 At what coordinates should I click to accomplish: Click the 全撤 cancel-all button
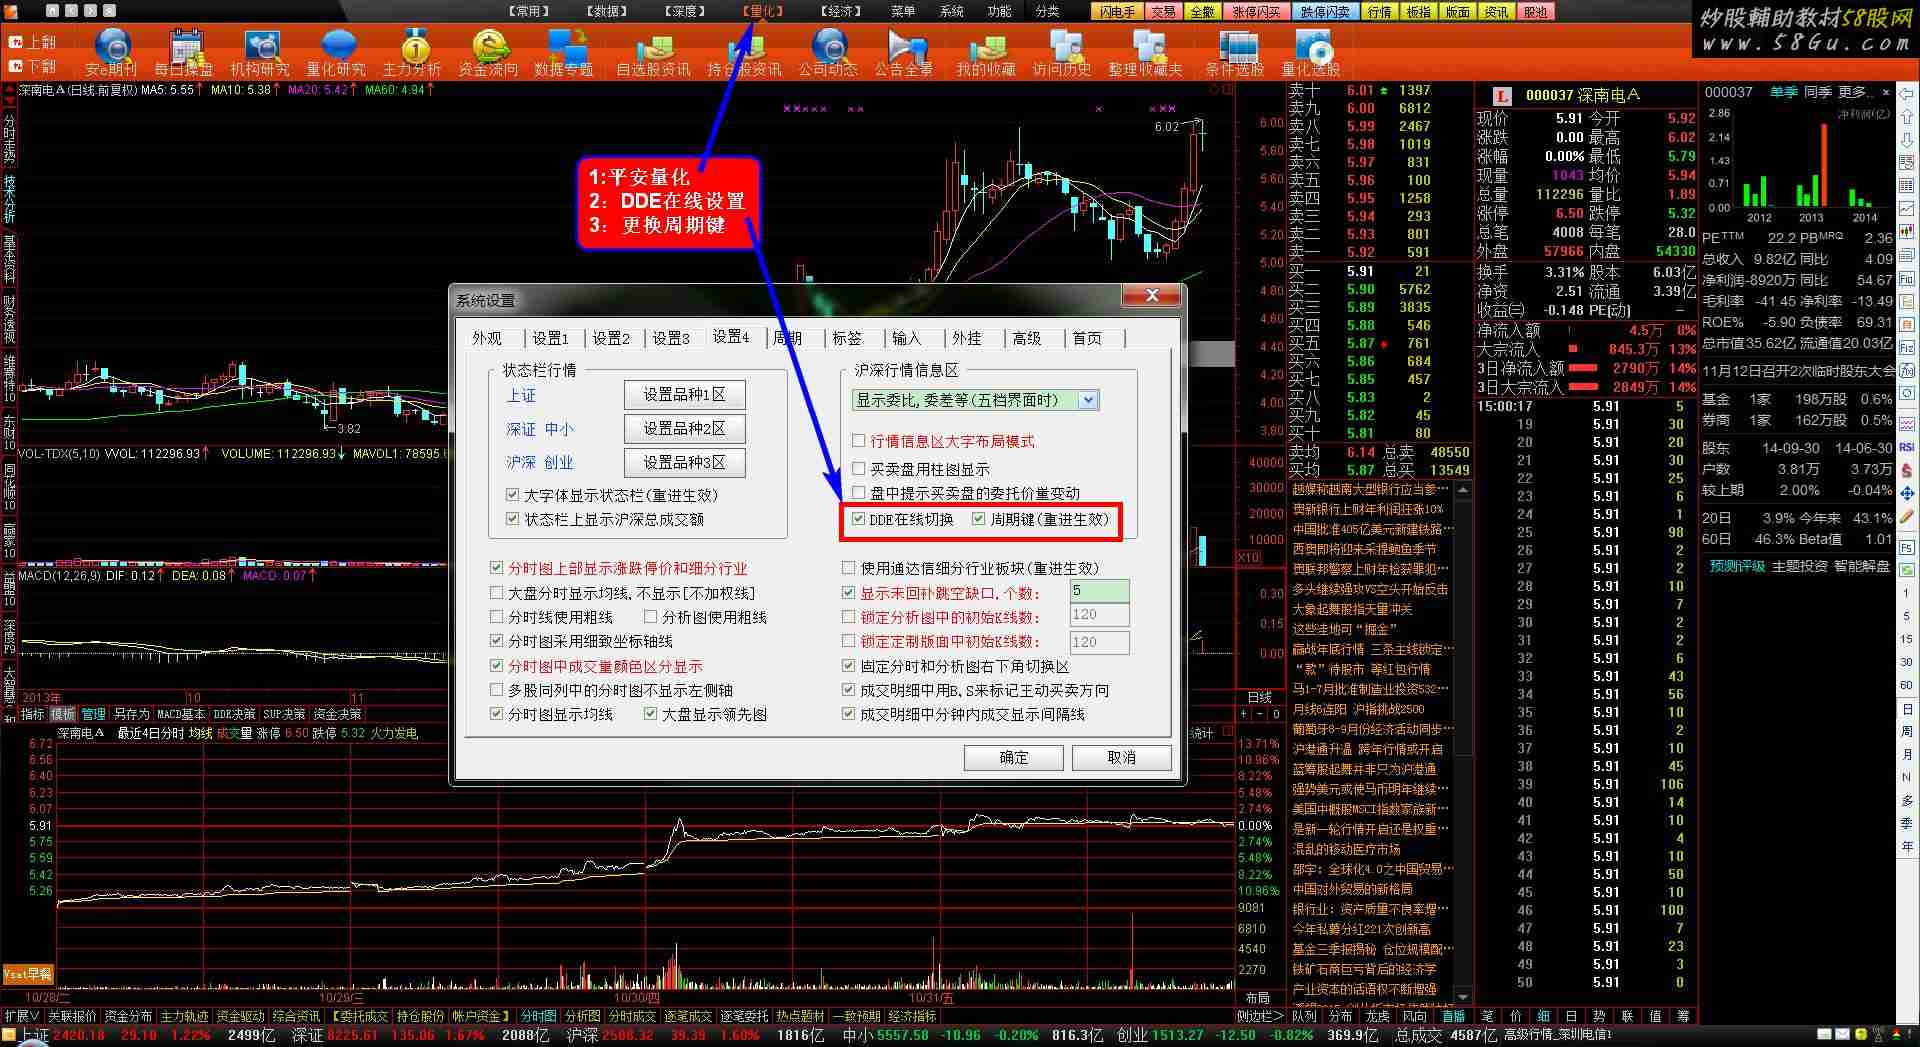pos(1203,12)
